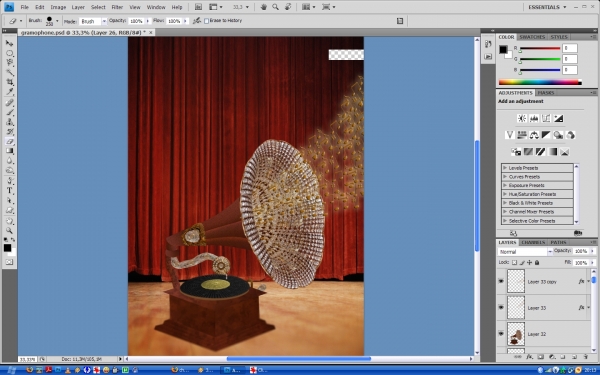Open the Filter menu
This screenshot has width=600, height=375.
click(x=117, y=7)
